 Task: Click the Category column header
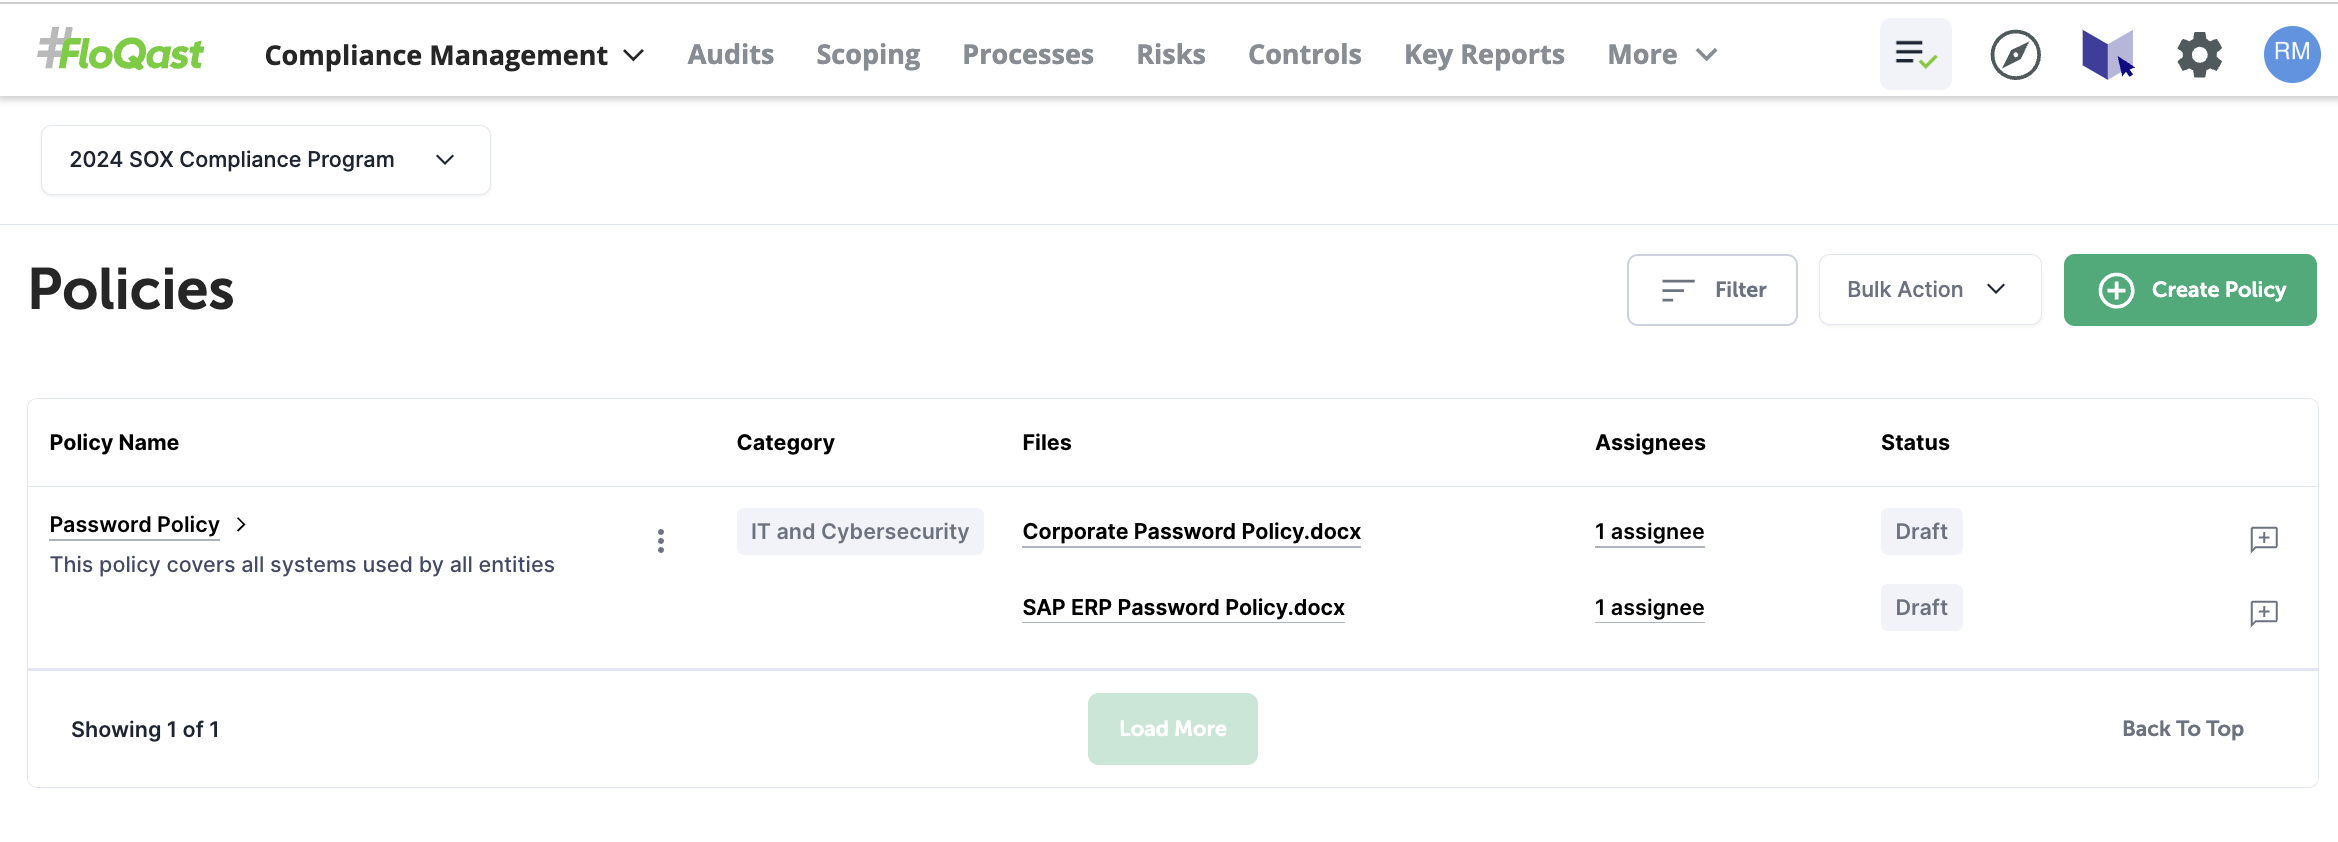[785, 443]
